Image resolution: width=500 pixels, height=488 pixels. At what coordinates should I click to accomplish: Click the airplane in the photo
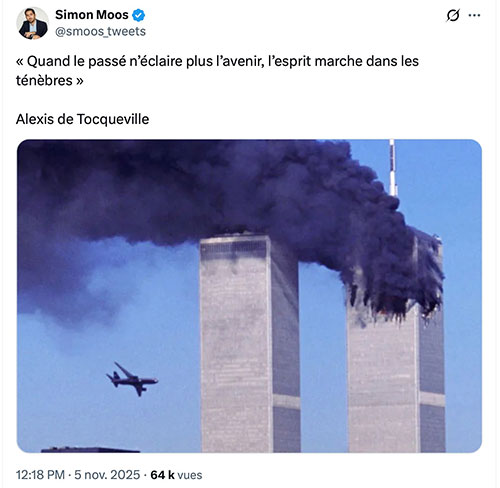click(x=132, y=379)
